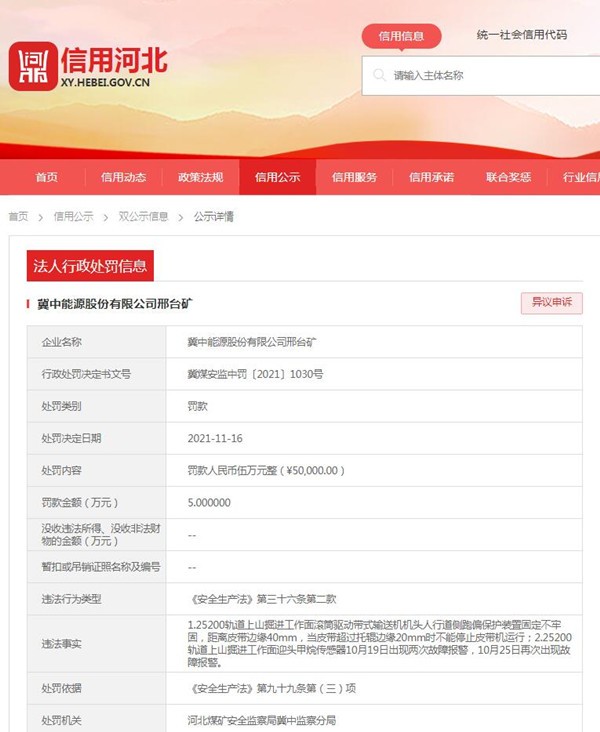Click 《安全生产法》第三十六条第二款 value

point(261,599)
